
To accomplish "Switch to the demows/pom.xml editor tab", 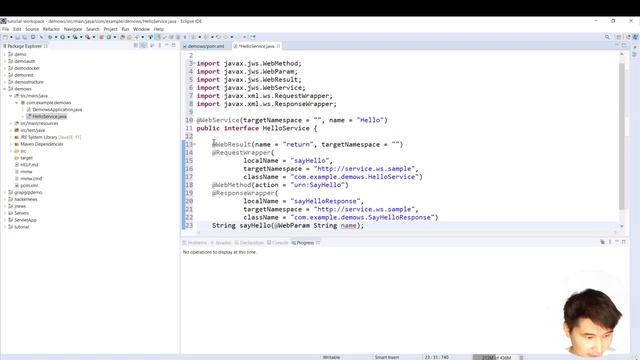I will (206, 46).
